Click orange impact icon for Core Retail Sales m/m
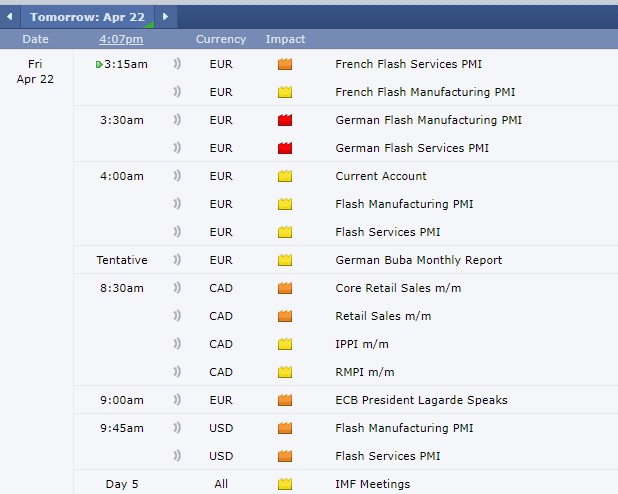The width and height of the screenshot is (618, 494). click(285, 288)
